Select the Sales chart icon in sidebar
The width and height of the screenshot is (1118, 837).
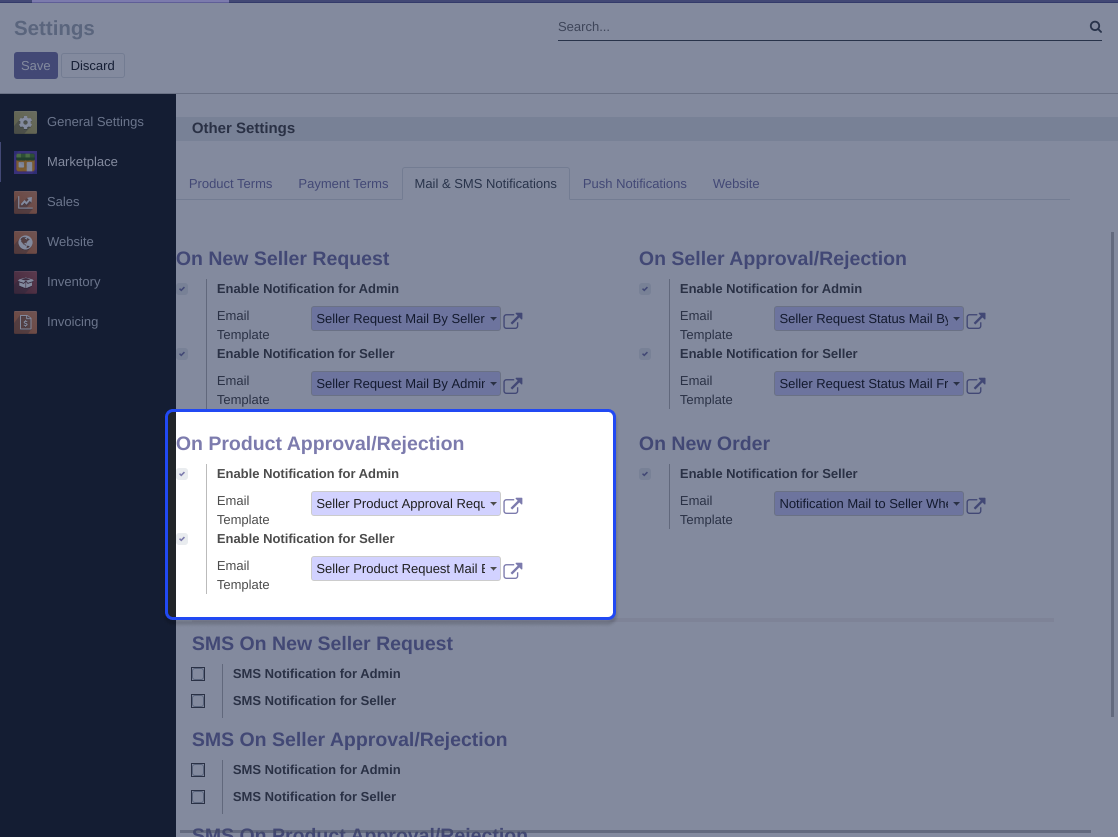coord(26,202)
